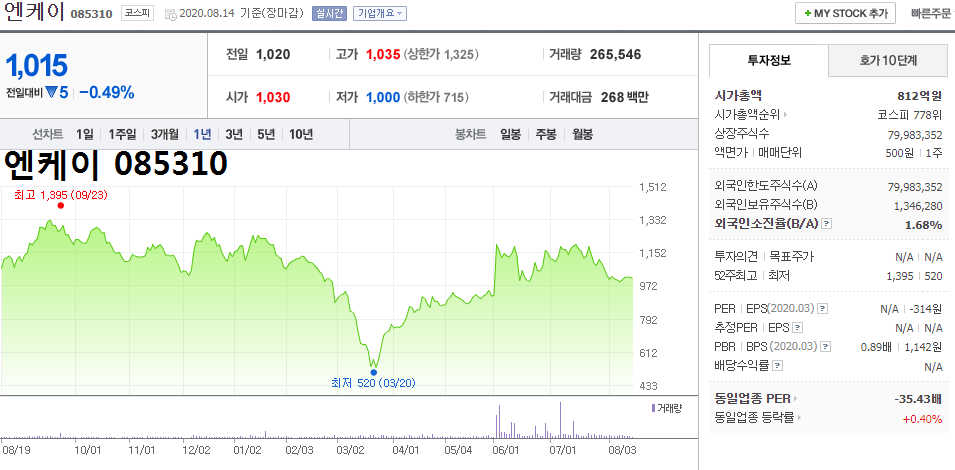The height and width of the screenshot is (470, 955).
Task: Click the 시가 value 1,030
Action: 273,97
